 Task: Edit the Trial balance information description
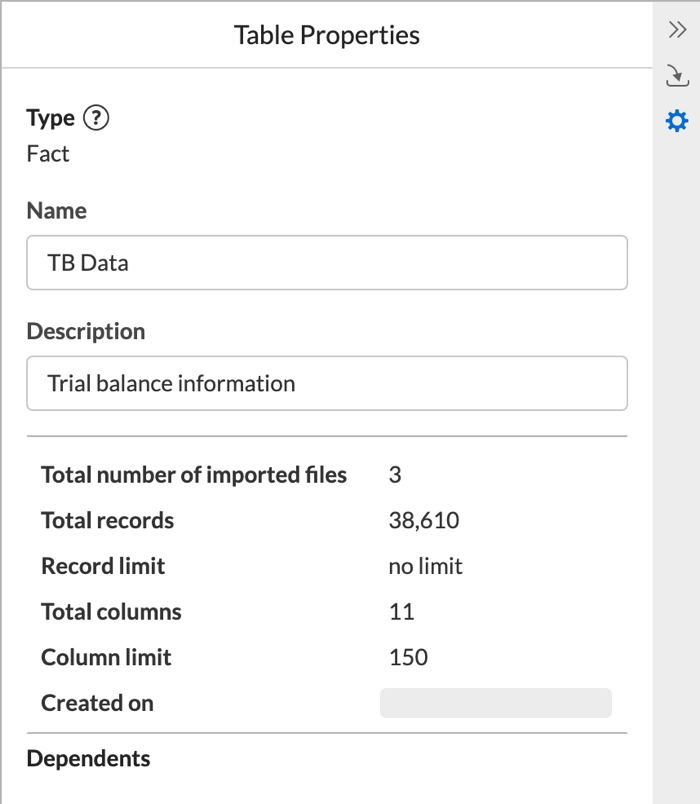coord(327,383)
